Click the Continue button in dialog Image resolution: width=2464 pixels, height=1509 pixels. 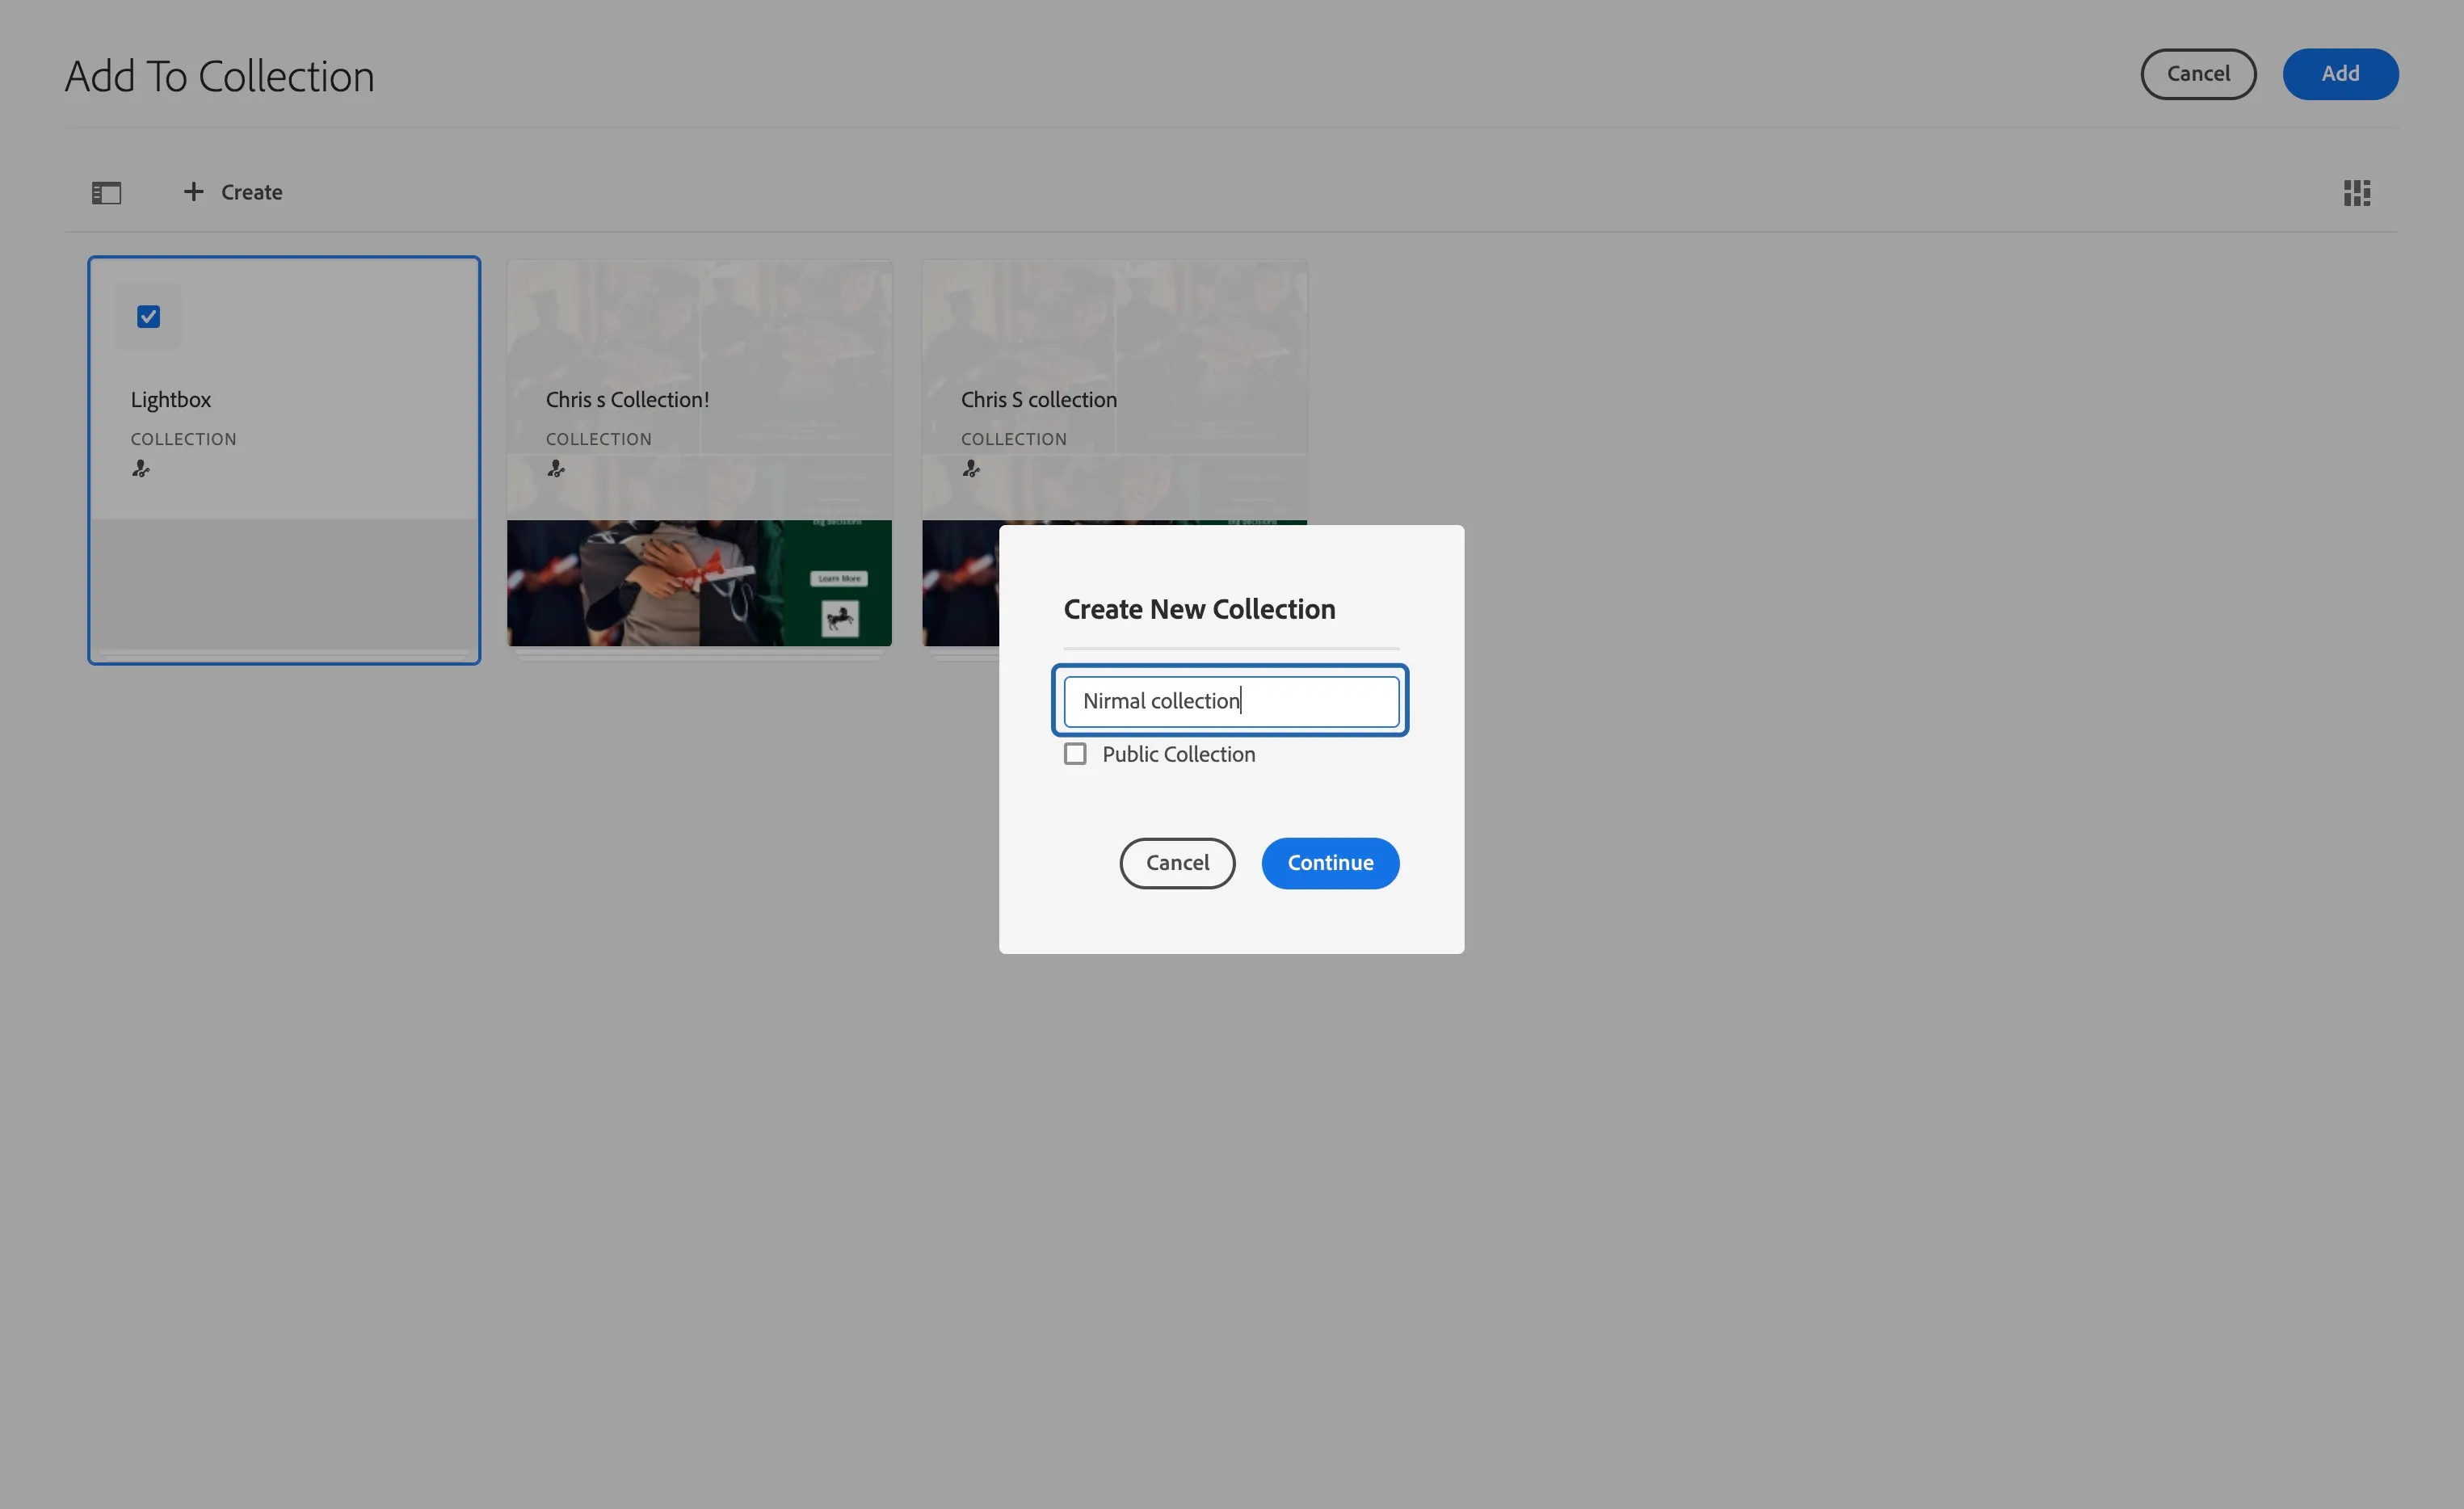1330,863
